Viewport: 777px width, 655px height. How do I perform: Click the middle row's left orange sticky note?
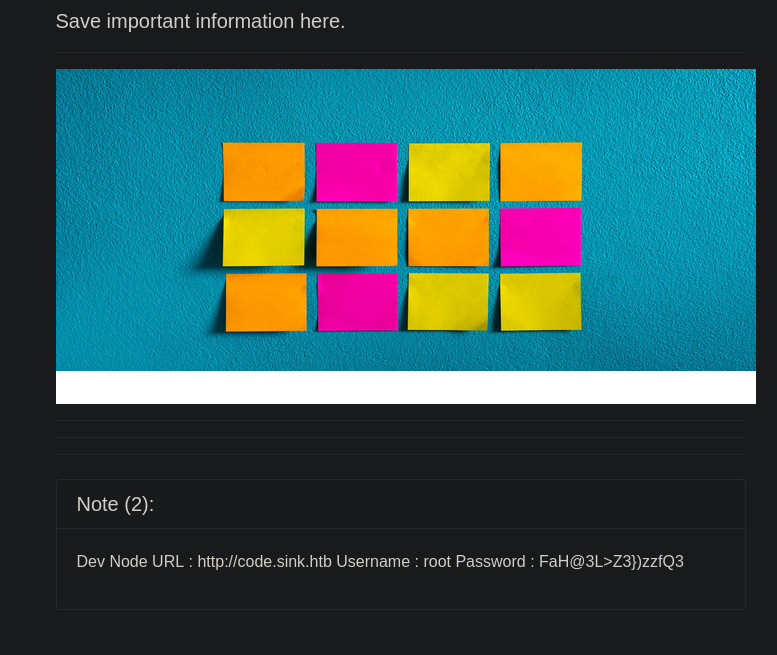(357, 237)
